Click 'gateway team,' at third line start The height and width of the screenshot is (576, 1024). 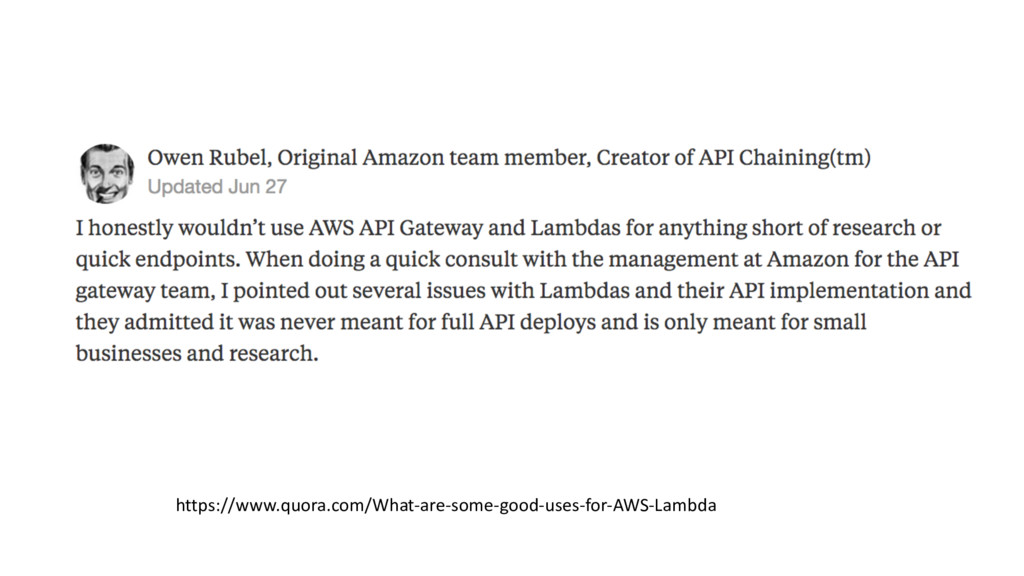click(145, 291)
